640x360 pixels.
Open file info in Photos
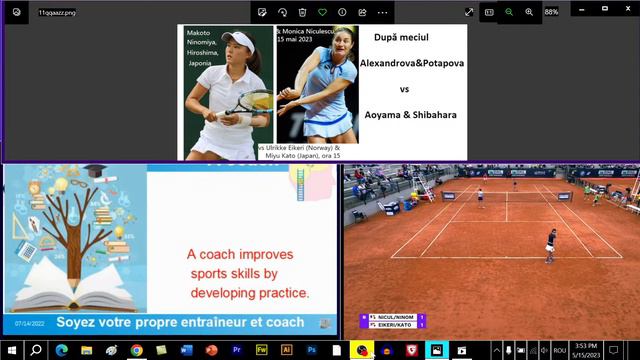pyautogui.click(x=342, y=13)
